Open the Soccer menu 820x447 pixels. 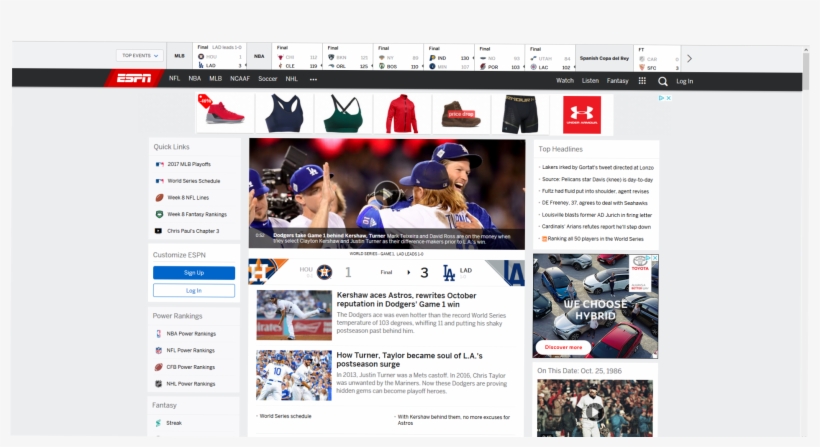coord(267,79)
